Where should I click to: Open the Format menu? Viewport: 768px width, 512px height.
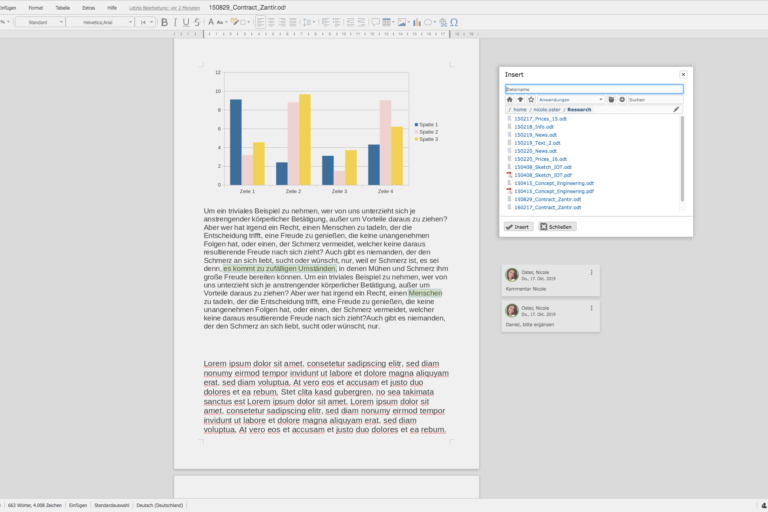(x=36, y=7)
